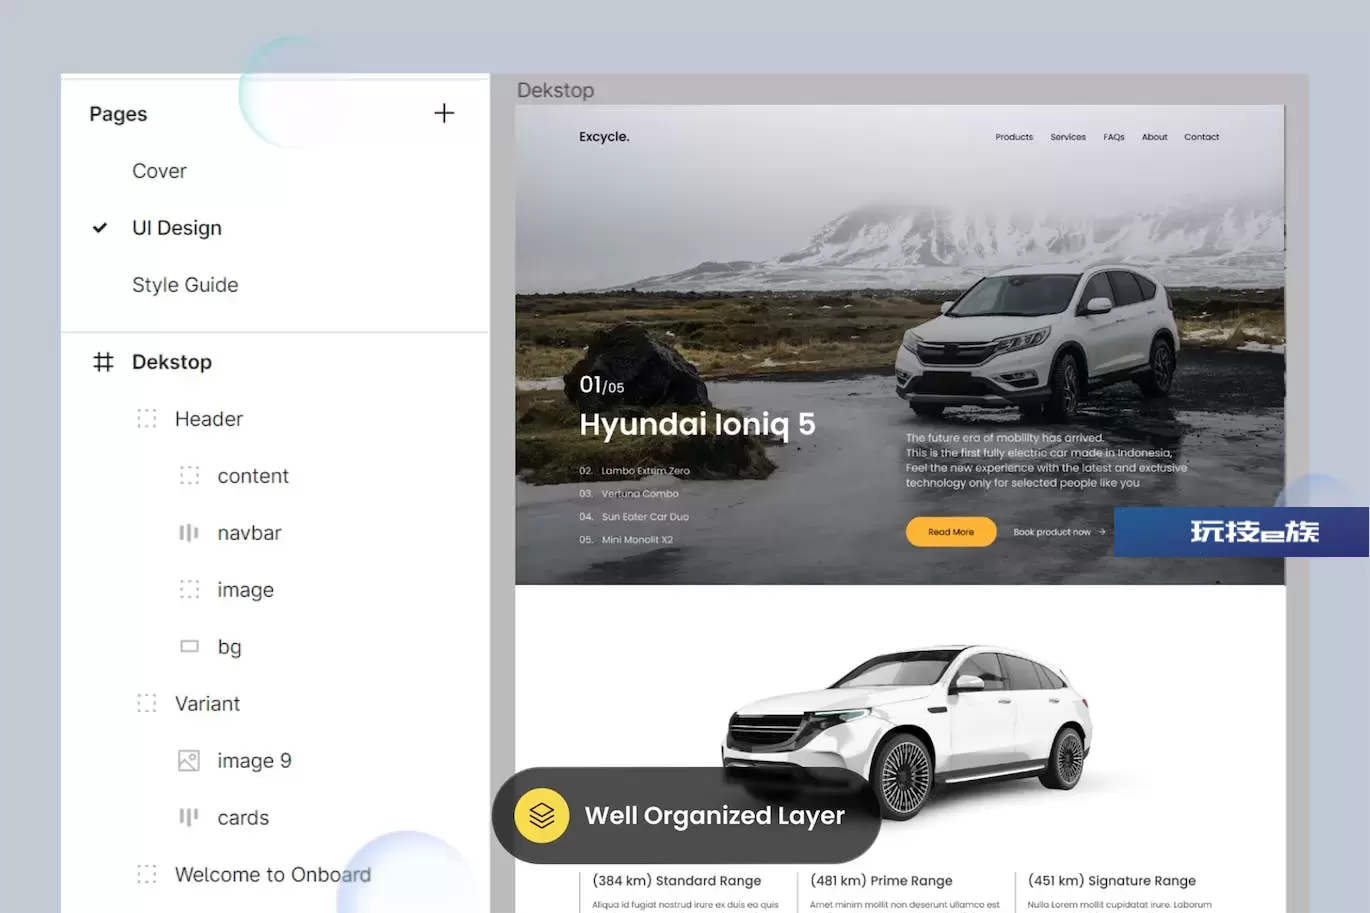The image size is (1370, 913).
Task: Click (384 km) Standard Range heading
Action: [676, 881]
